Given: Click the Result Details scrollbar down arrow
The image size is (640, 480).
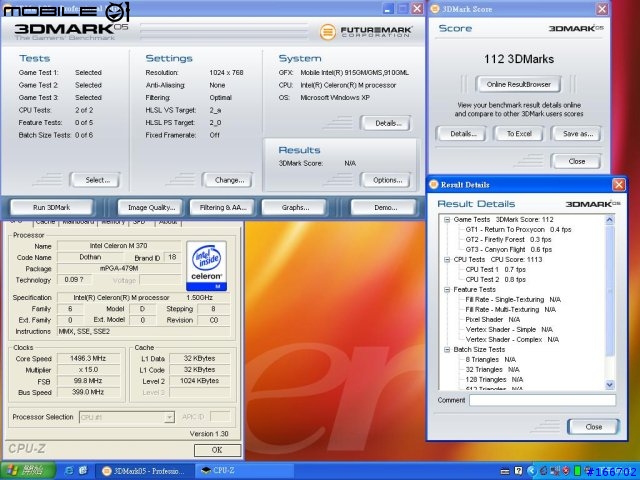Looking at the screenshot, I should 609,384.
